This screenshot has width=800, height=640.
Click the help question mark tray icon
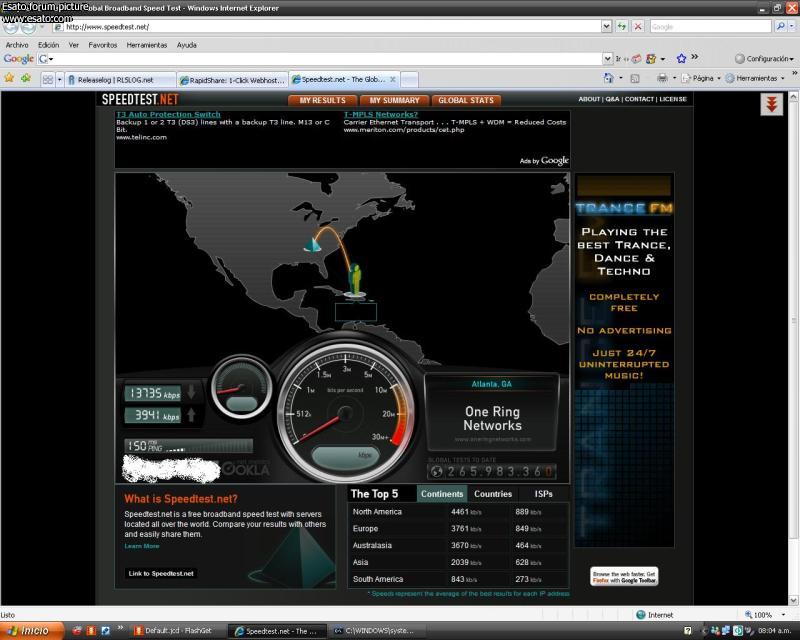coord(688,631)
